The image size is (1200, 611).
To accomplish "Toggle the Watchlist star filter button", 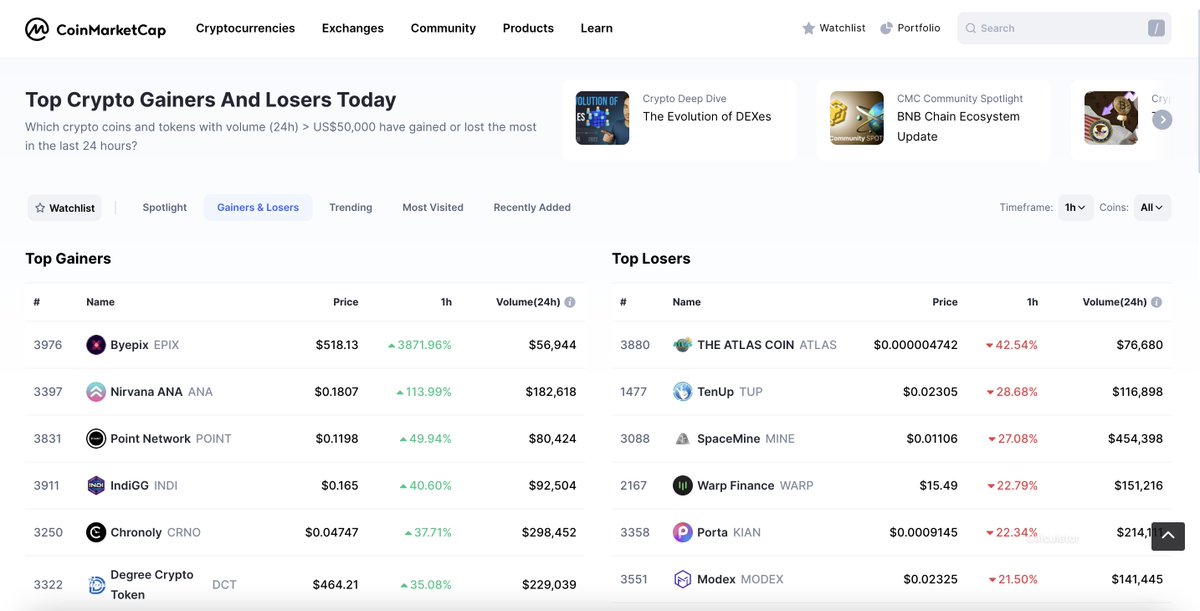I will (x=65, y=208).
